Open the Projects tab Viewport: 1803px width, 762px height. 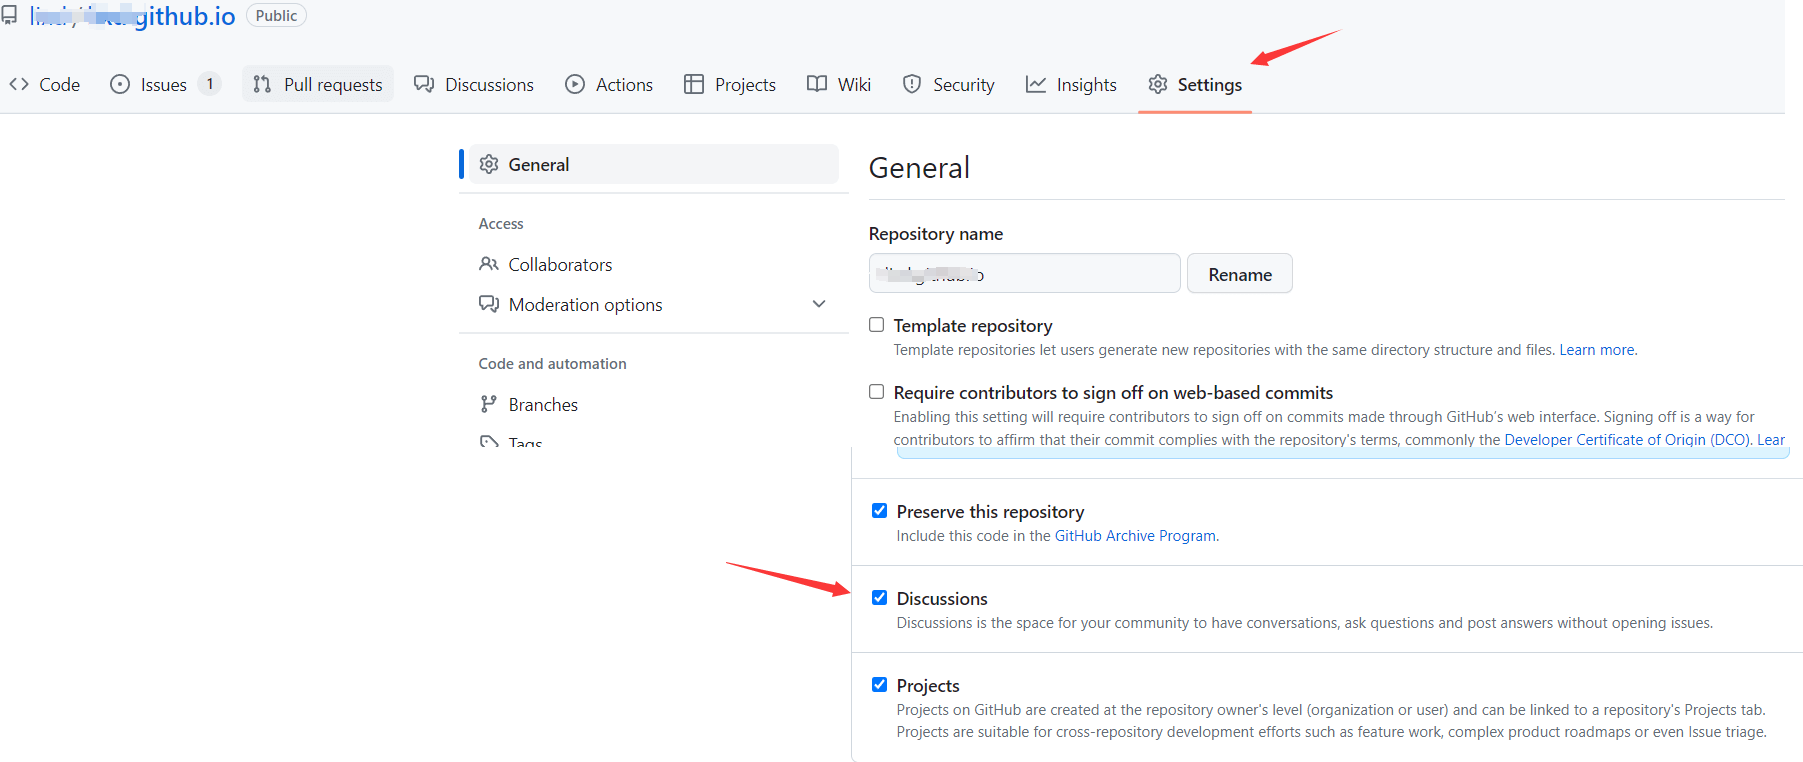tap(730, 84)
